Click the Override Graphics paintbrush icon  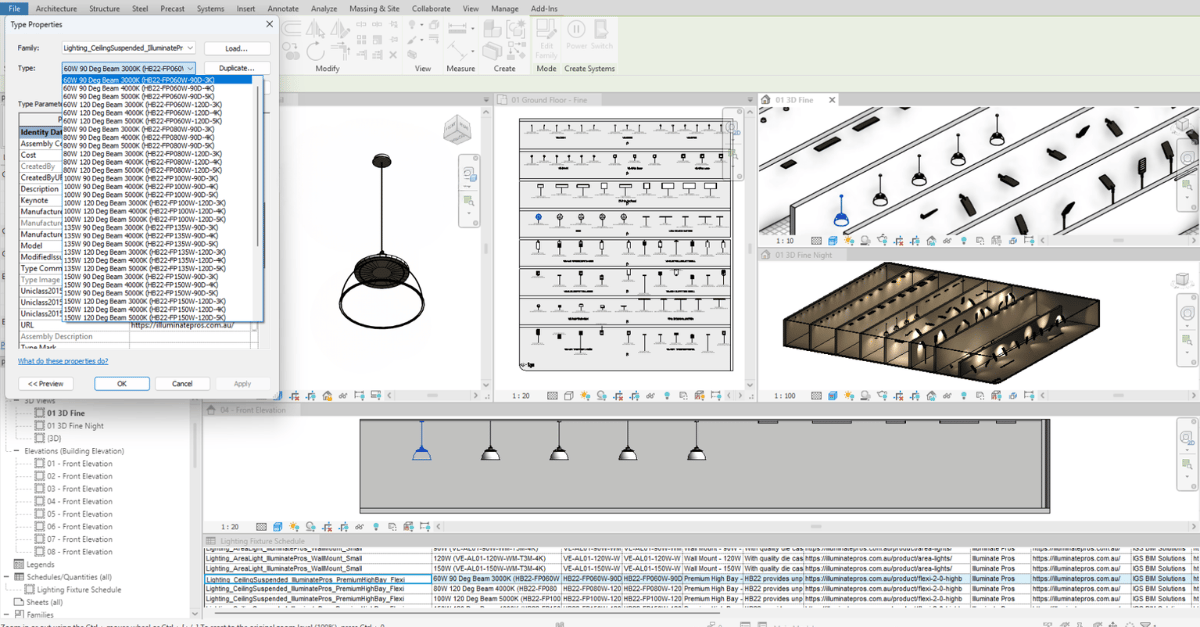pyautogui.click(x=412, y=40)
